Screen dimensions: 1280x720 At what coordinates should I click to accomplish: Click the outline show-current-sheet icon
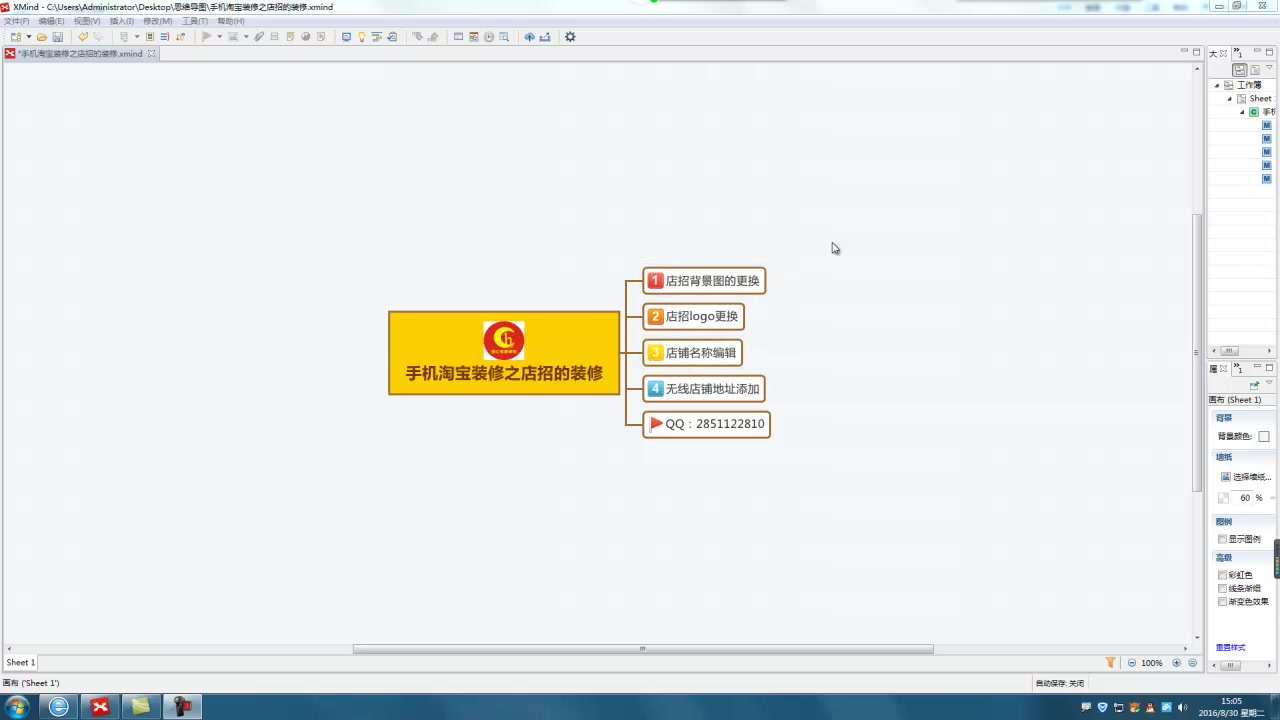click(x=1255, y=70)
